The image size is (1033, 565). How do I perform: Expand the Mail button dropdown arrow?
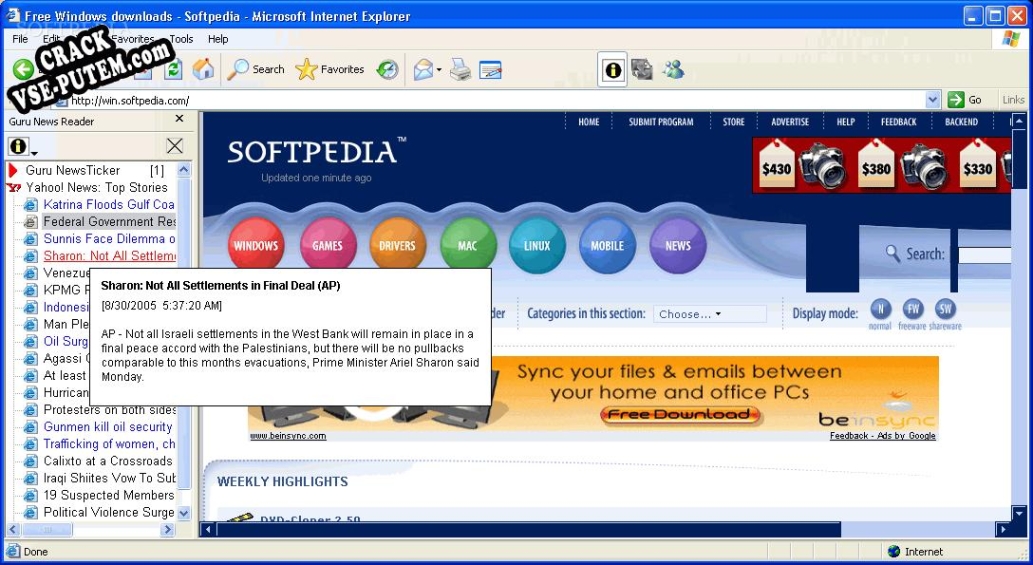point(439,70)
